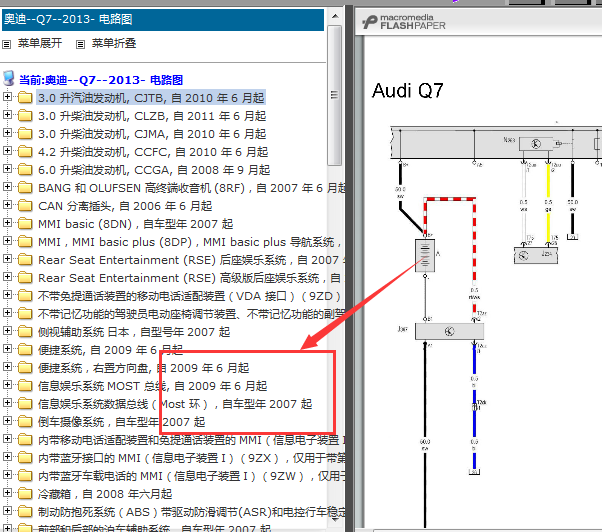Open 制动防抱死系统 (ABS) 带驱动防滑调节 entry
The width and height of the screenshot is (602, 532).
coord(192,512)
